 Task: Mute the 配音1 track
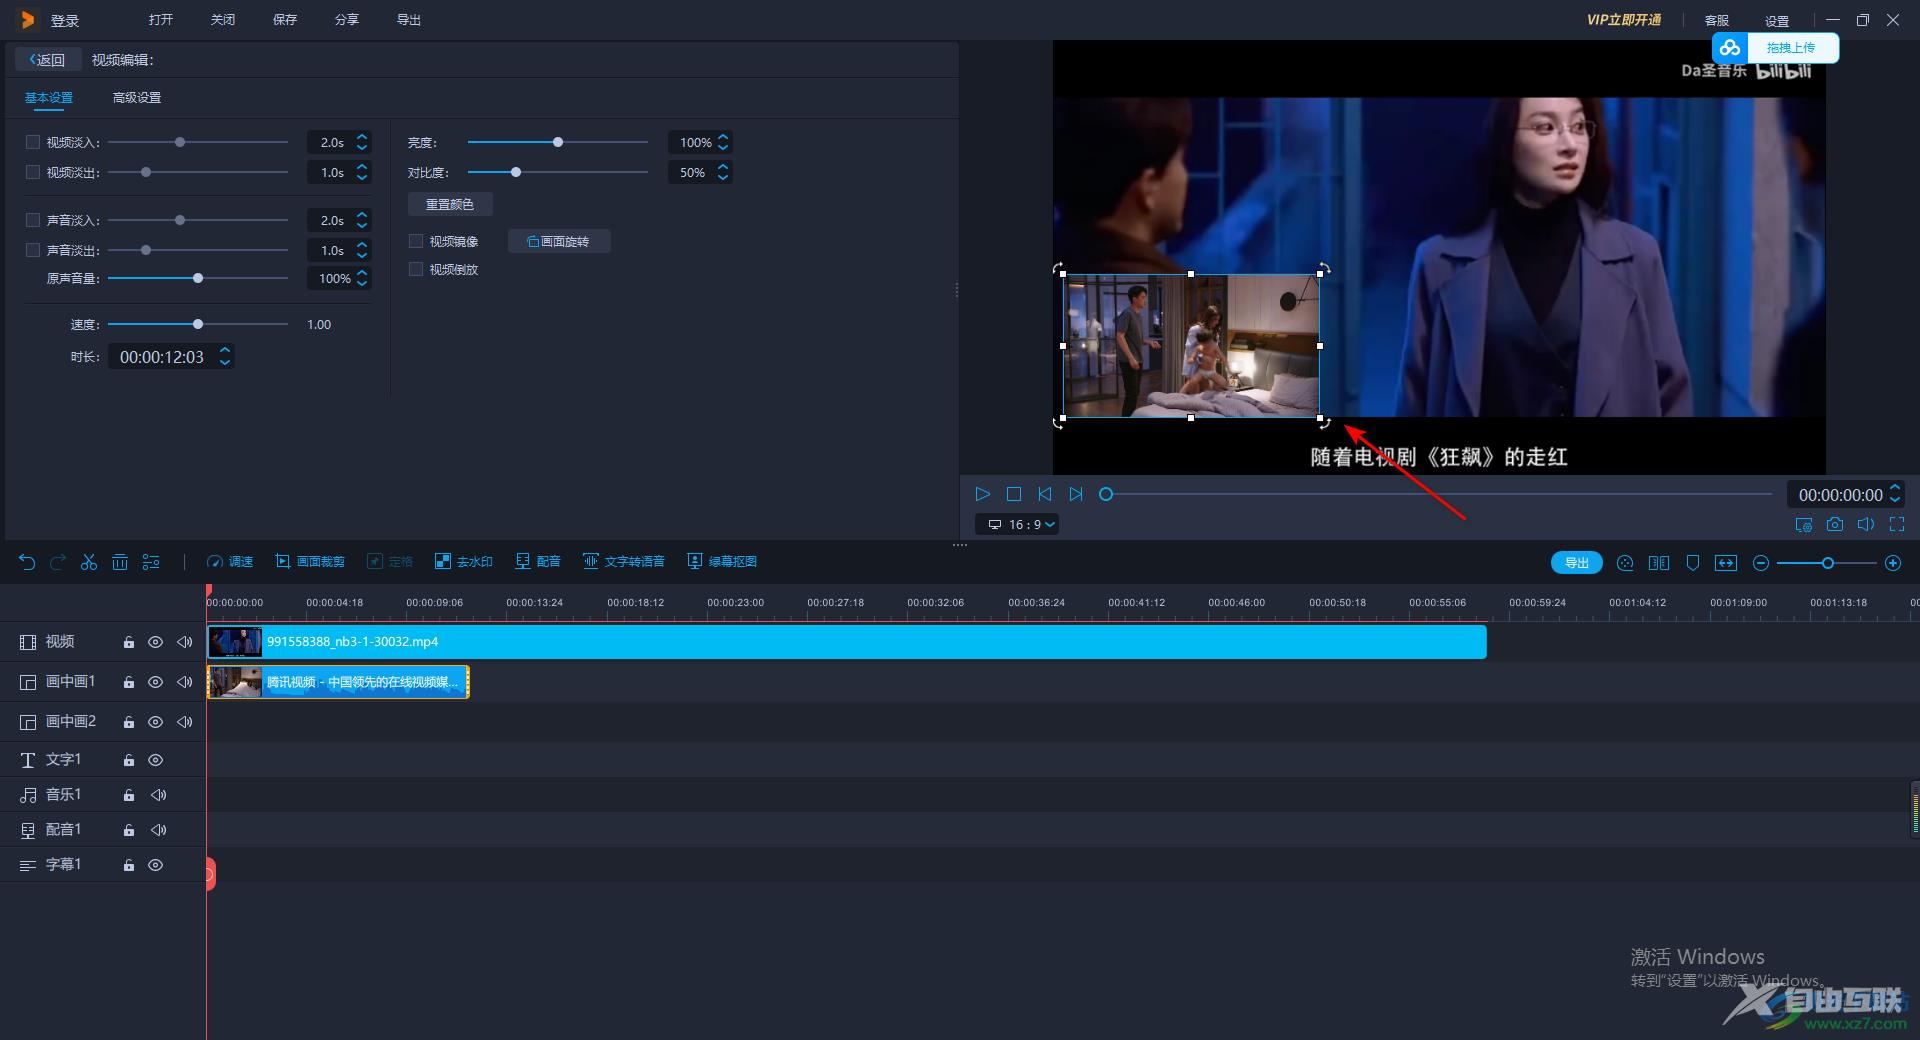coord(158,830)
